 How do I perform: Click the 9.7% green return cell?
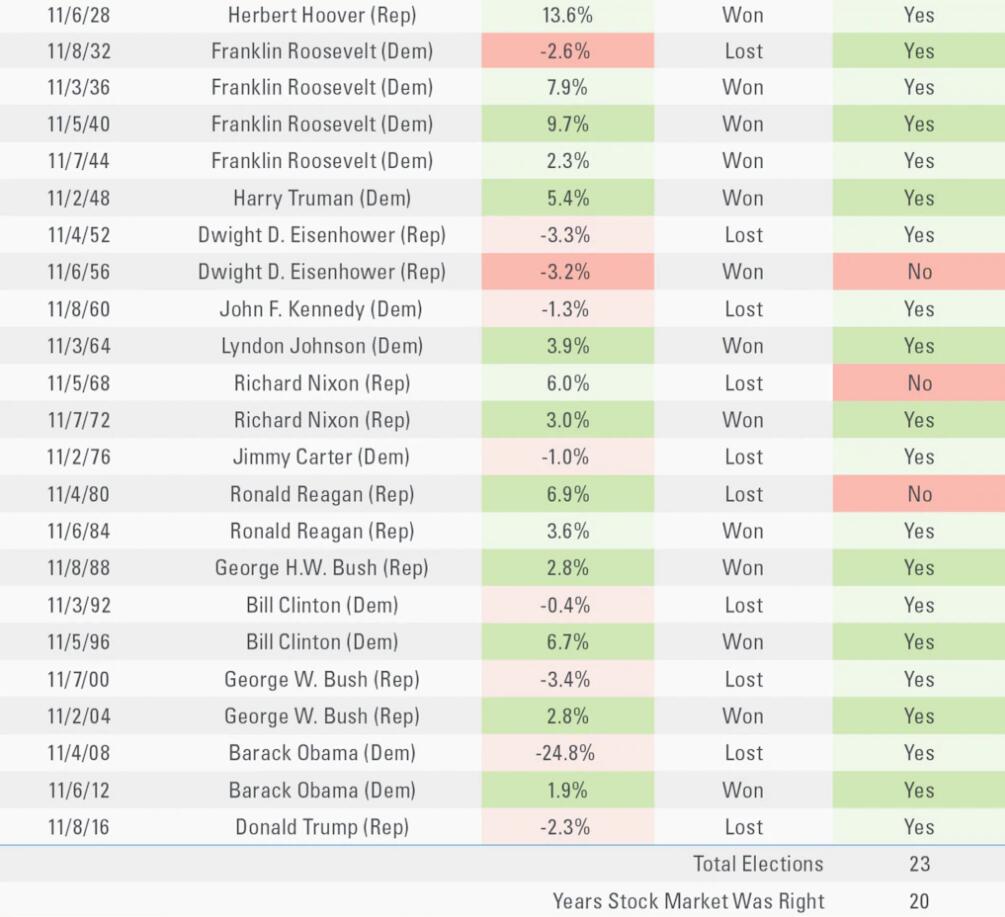(x=567, y=124)
